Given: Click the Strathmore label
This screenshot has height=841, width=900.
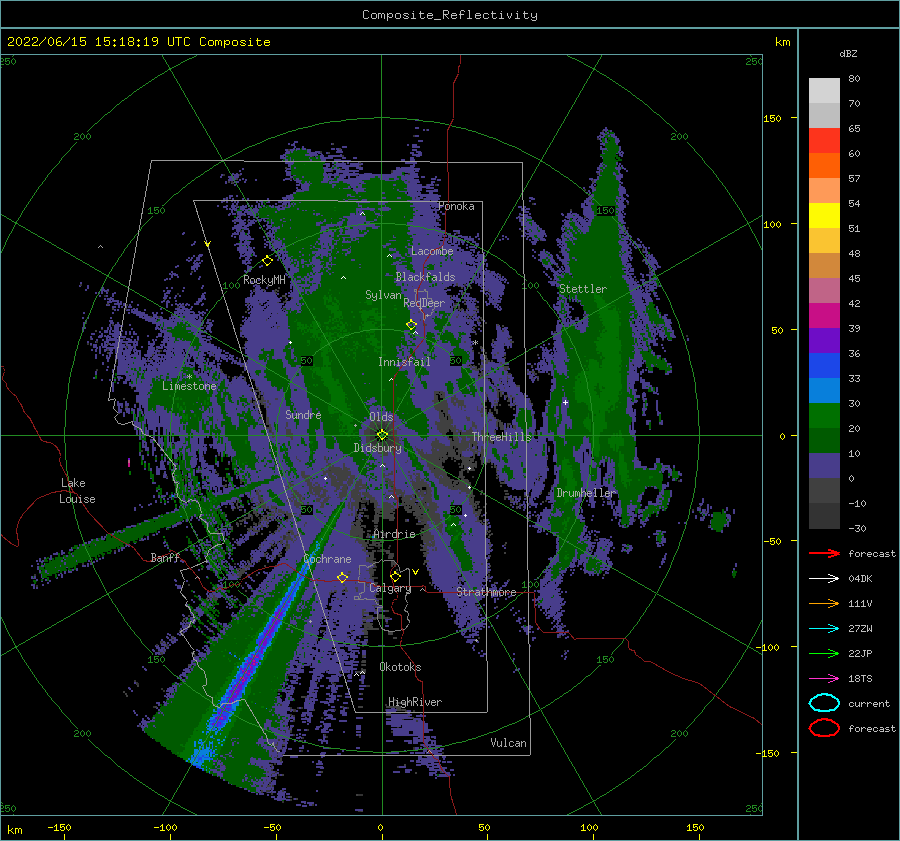Looking at the screenshot, I should click(x=486, y=592).
